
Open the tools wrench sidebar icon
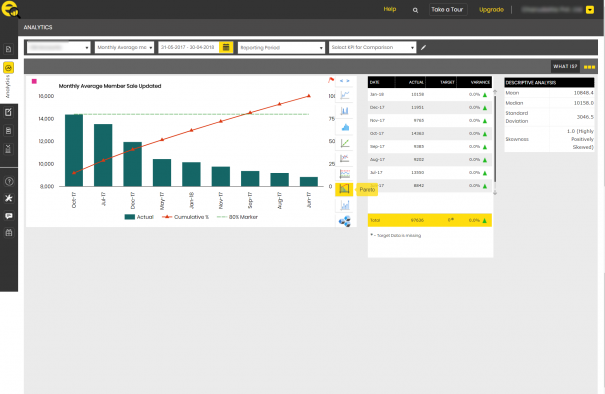click(x=8, y=198)
